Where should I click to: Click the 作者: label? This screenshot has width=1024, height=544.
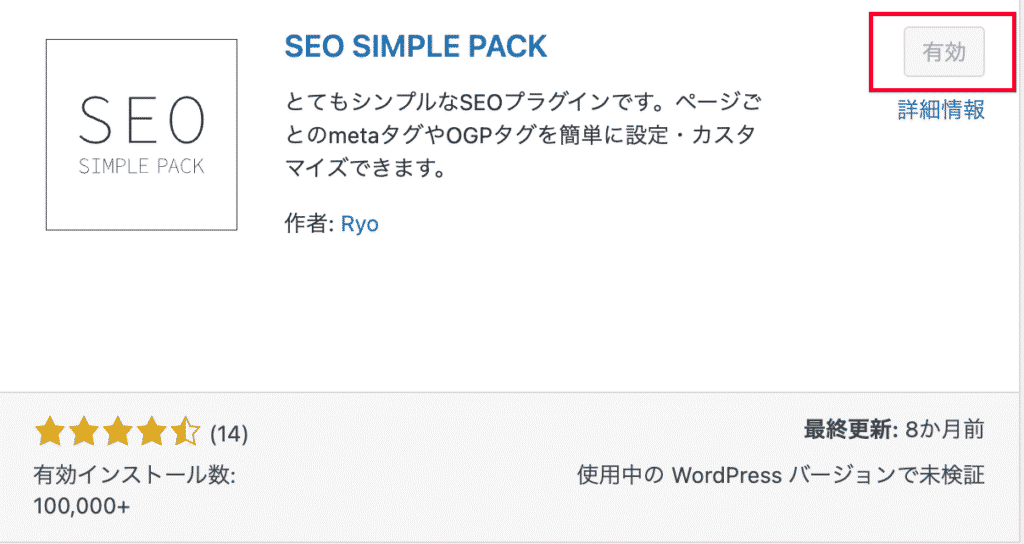coord(307,224)
